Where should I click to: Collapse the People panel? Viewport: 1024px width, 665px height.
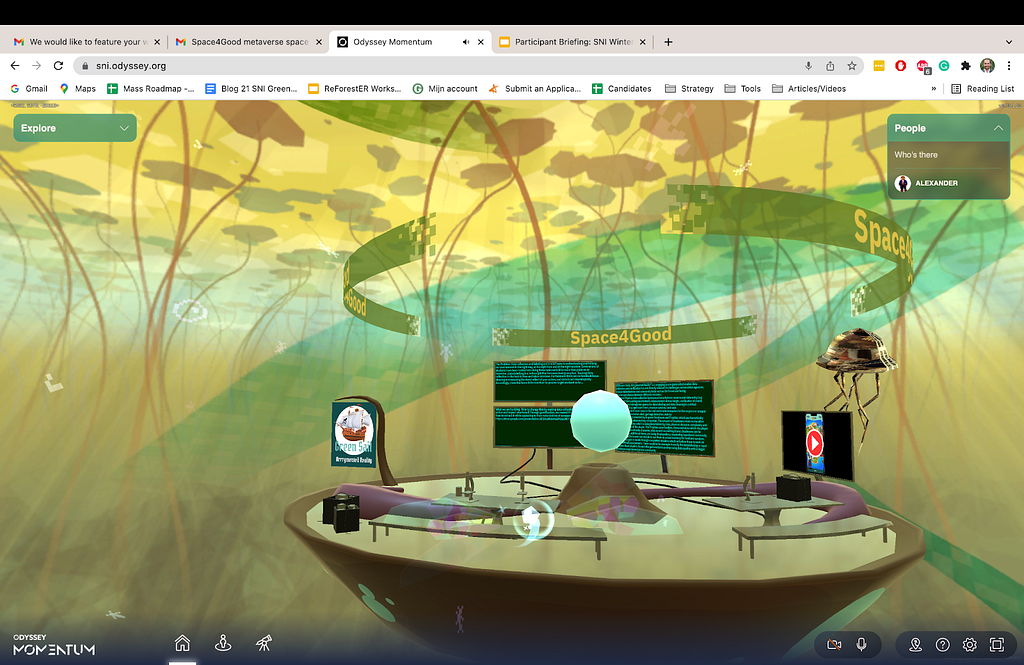[x=998, y=128]
